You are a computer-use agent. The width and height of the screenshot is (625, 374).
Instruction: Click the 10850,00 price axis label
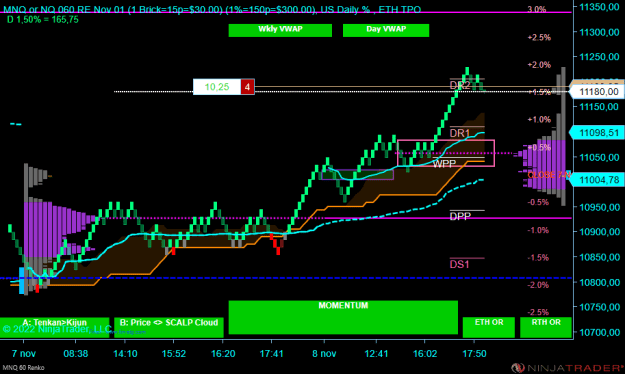pos(599,257)
